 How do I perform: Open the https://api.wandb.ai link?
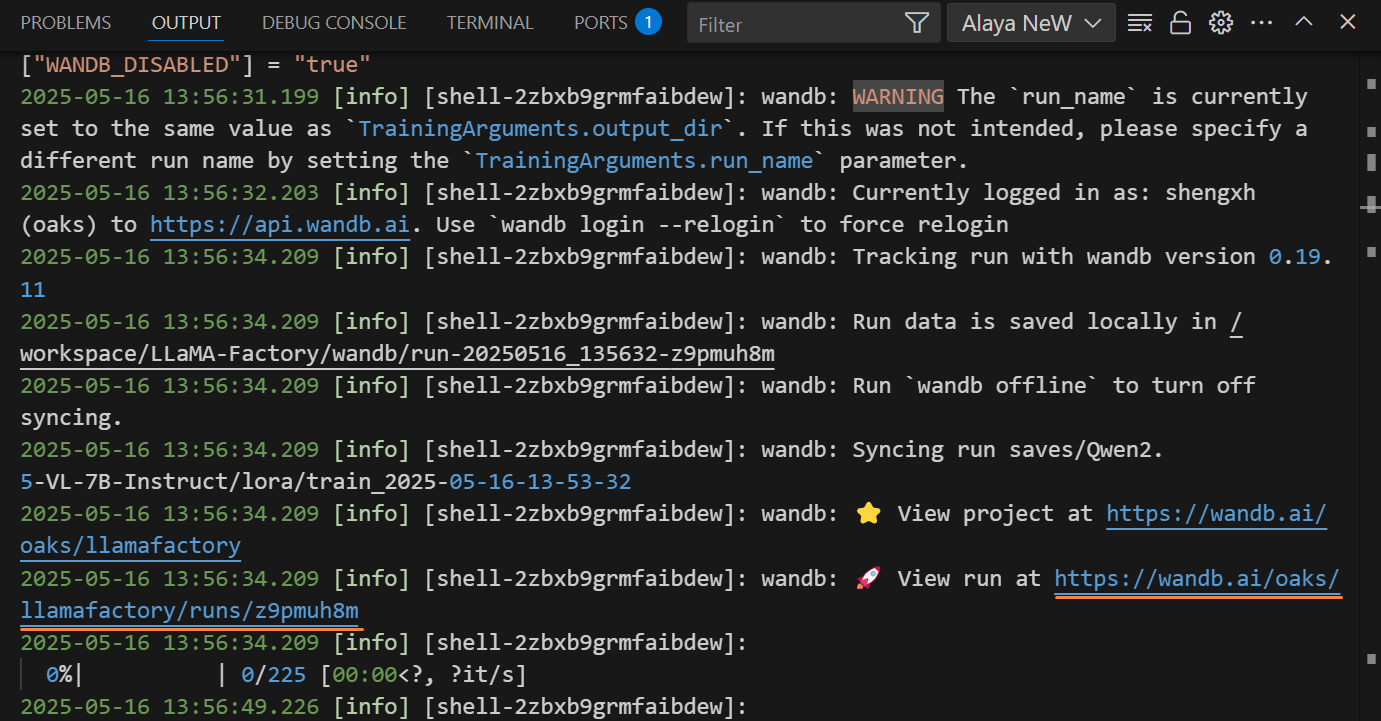pos(280,225)
